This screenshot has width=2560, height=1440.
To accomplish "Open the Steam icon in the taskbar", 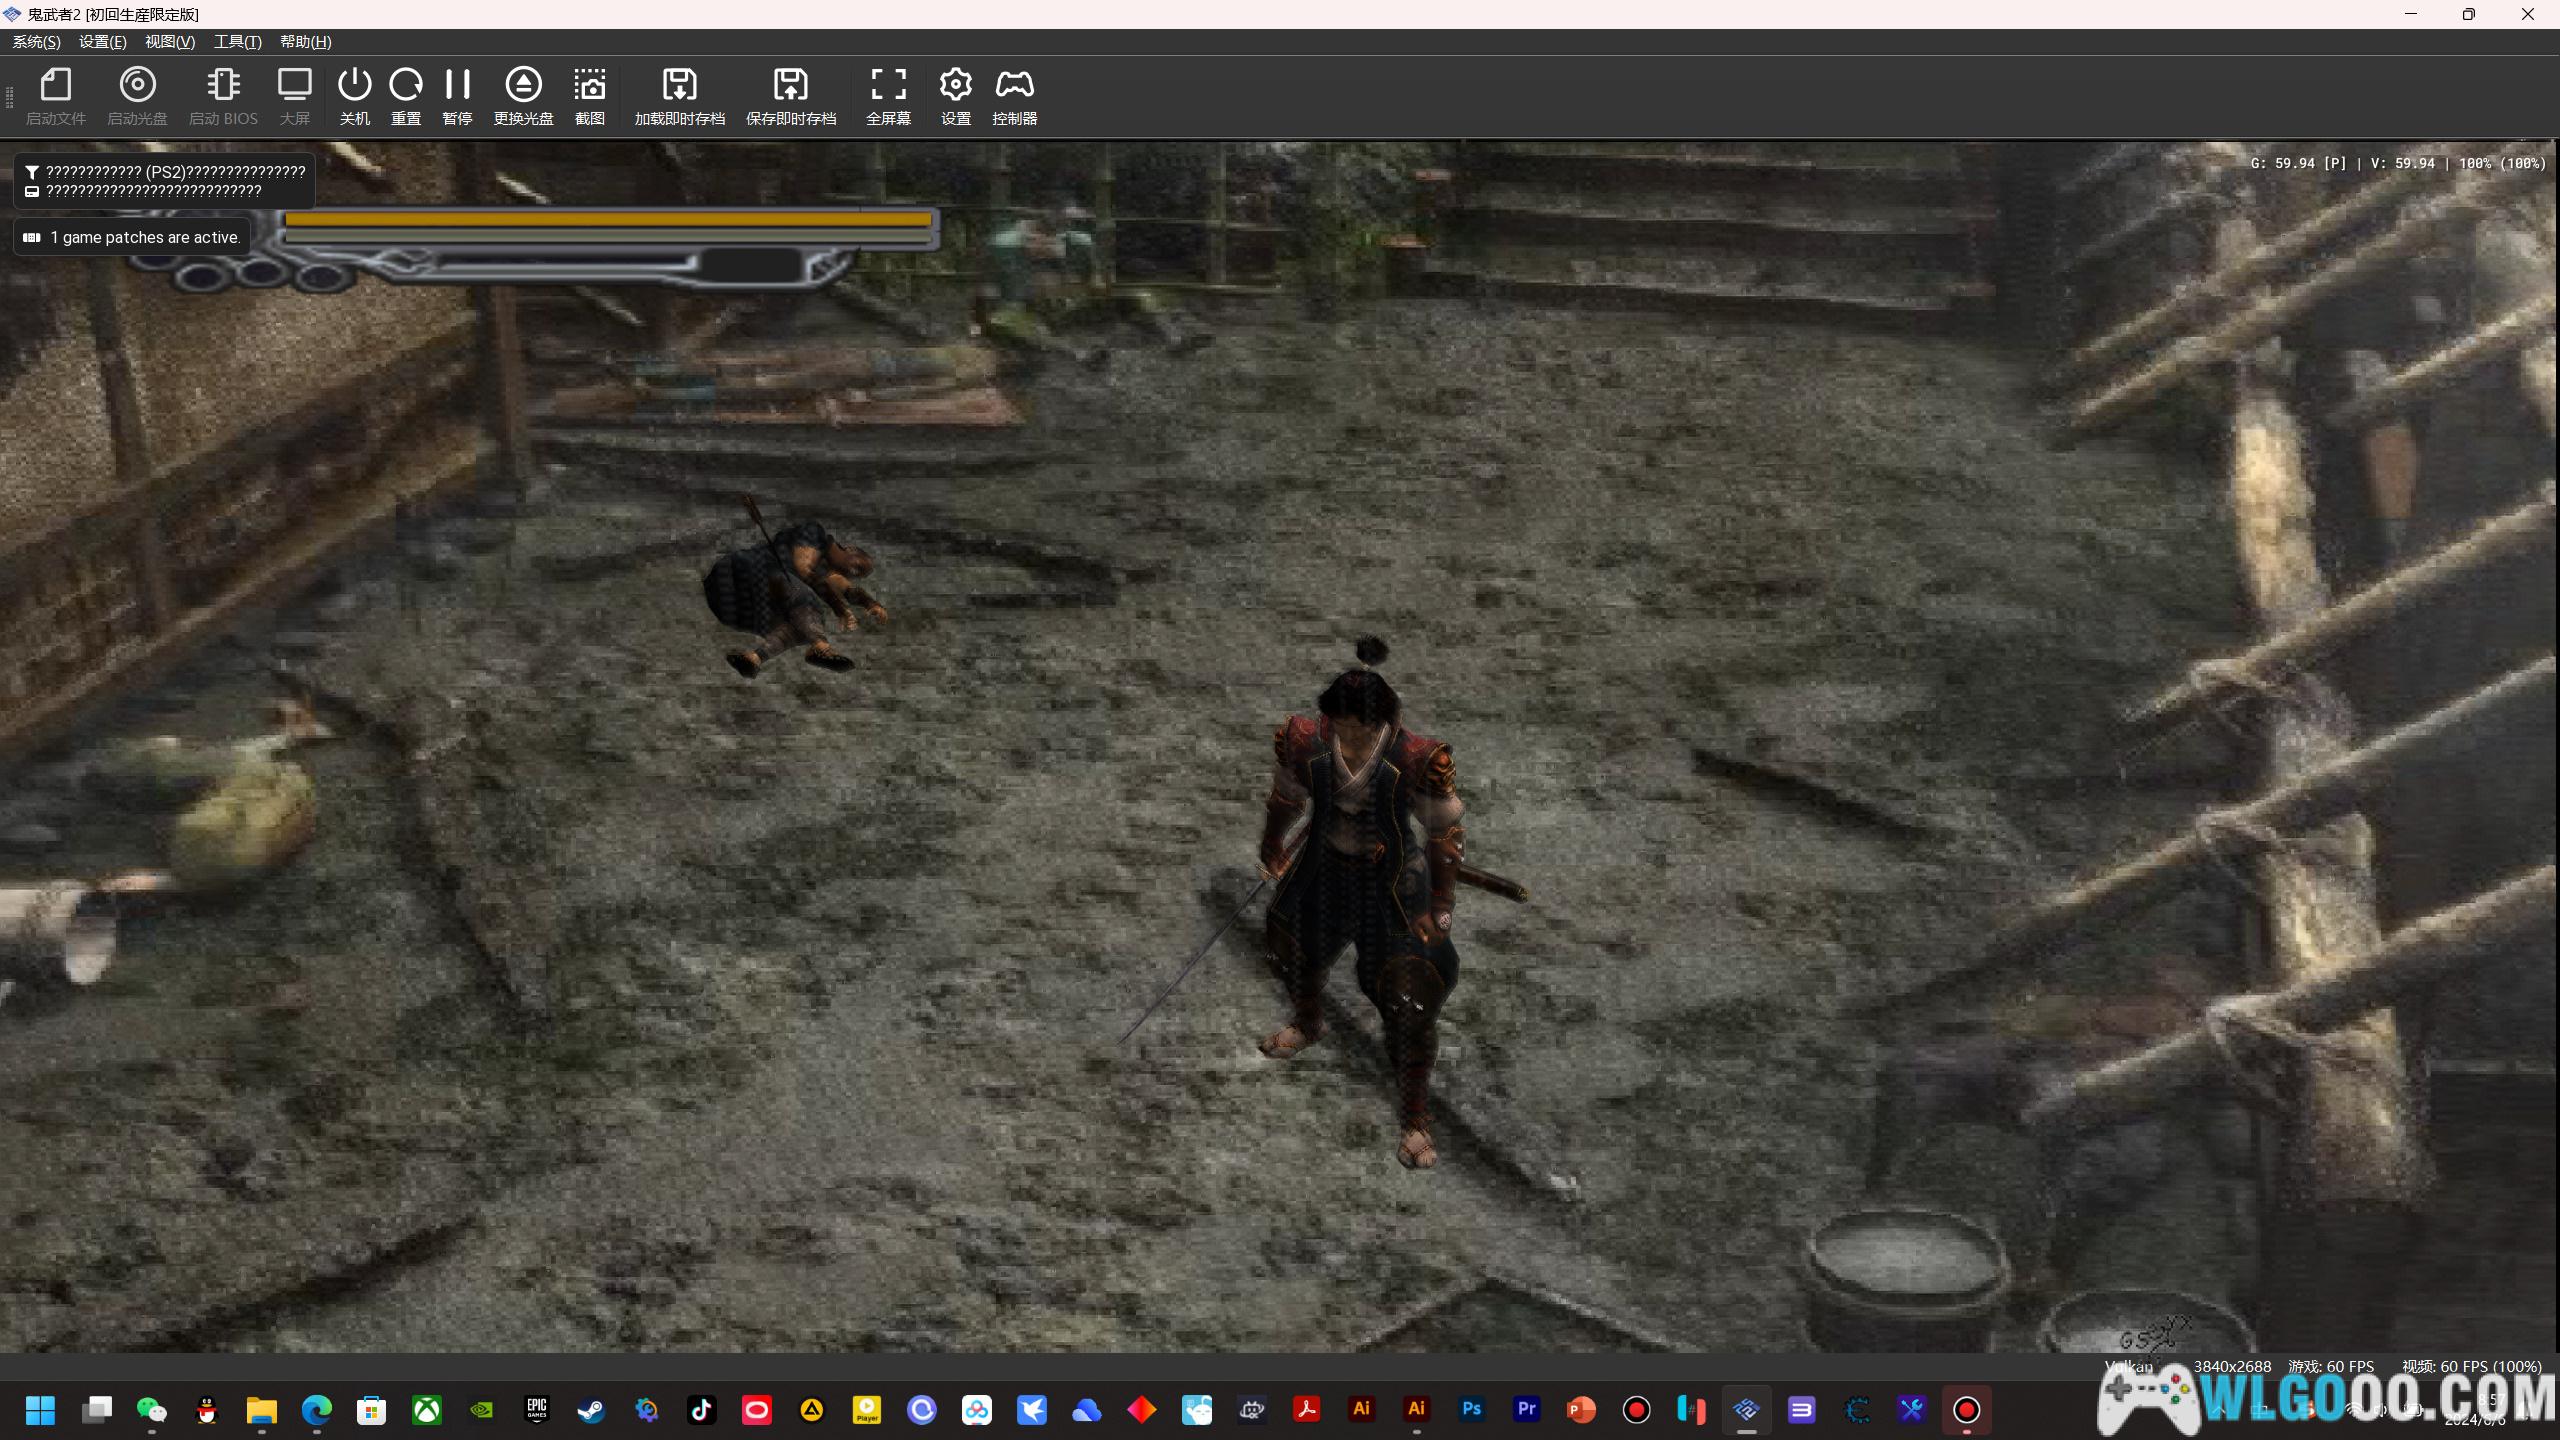I will point(591,1410).
